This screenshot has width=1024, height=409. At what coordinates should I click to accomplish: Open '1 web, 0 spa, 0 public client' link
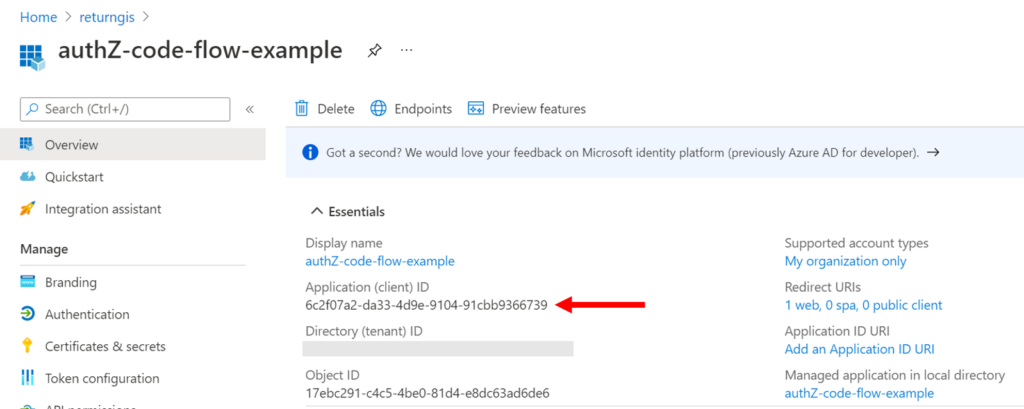(863, 305)
